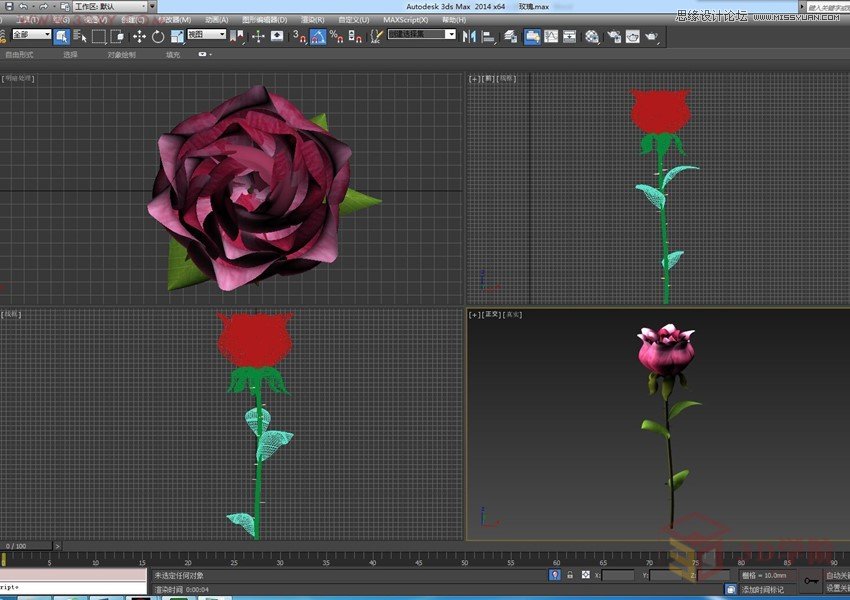Image resolution: width=850 pixels, height=600 pixels.
Task: Toggle the Selection Lock padlock
Action: coord(570,575)
